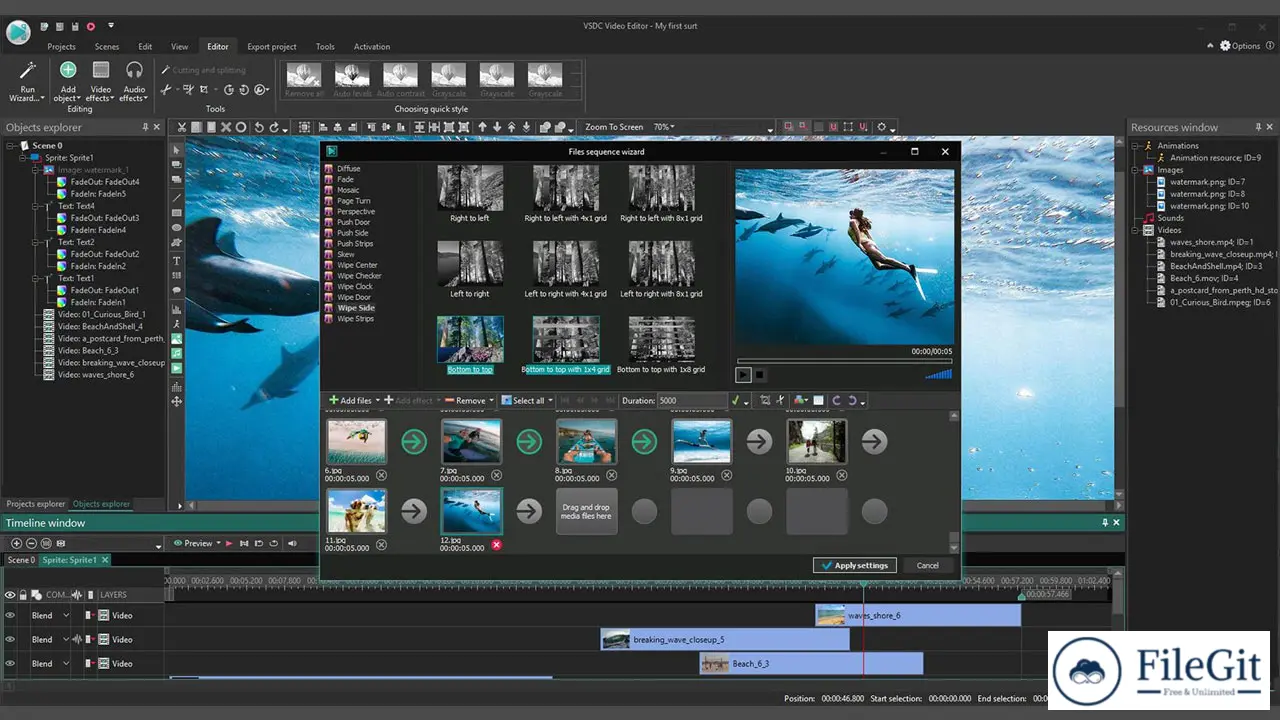Viewport: 1280px width, 720px height.
Task: Click the timeline zoom out minus icon
Action: click(31, 543)
